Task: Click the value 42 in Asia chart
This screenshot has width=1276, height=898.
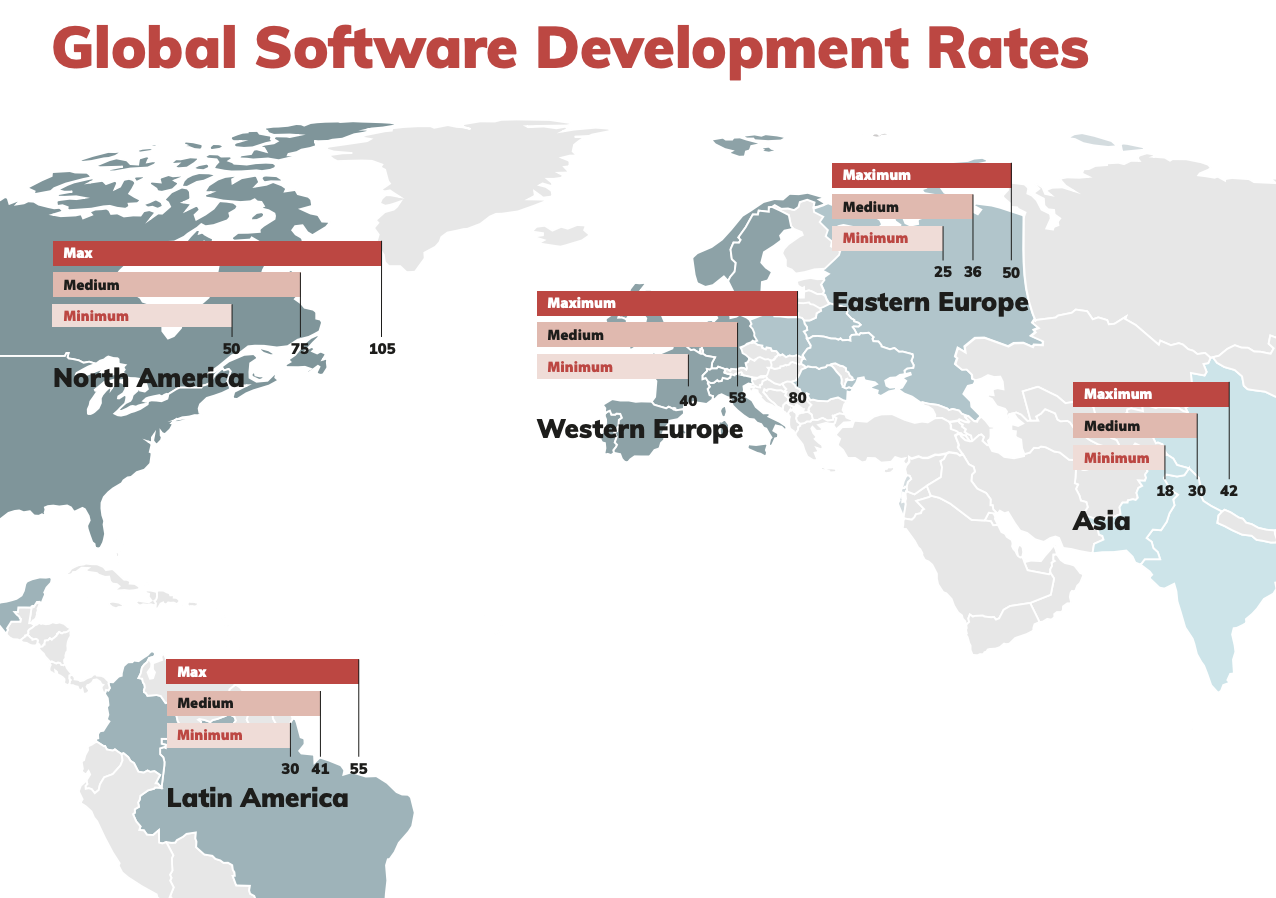Action: 1229,491
